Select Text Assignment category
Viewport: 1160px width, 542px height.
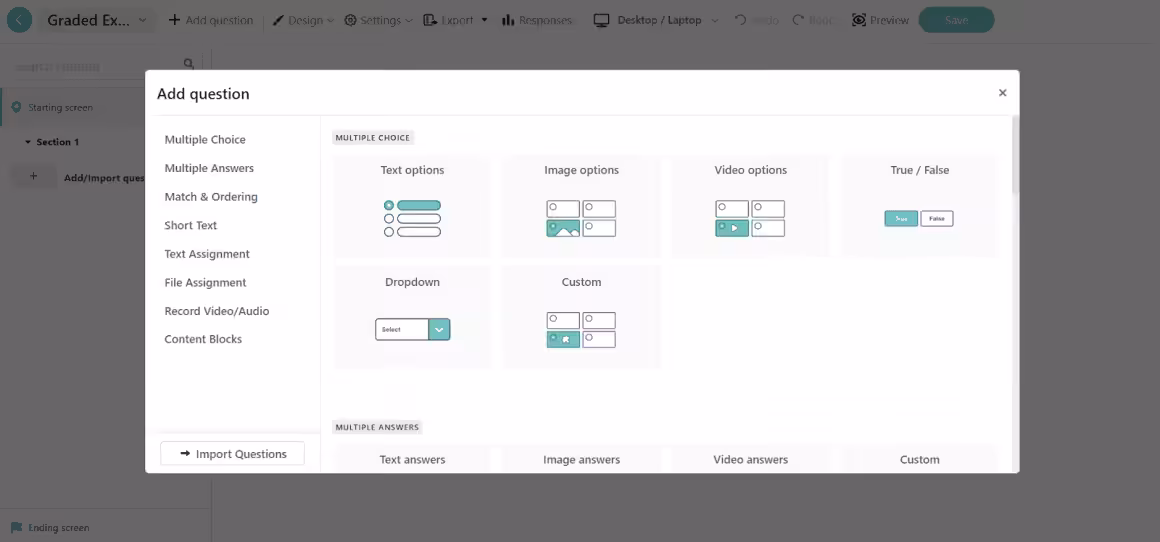tap(206, 254)
